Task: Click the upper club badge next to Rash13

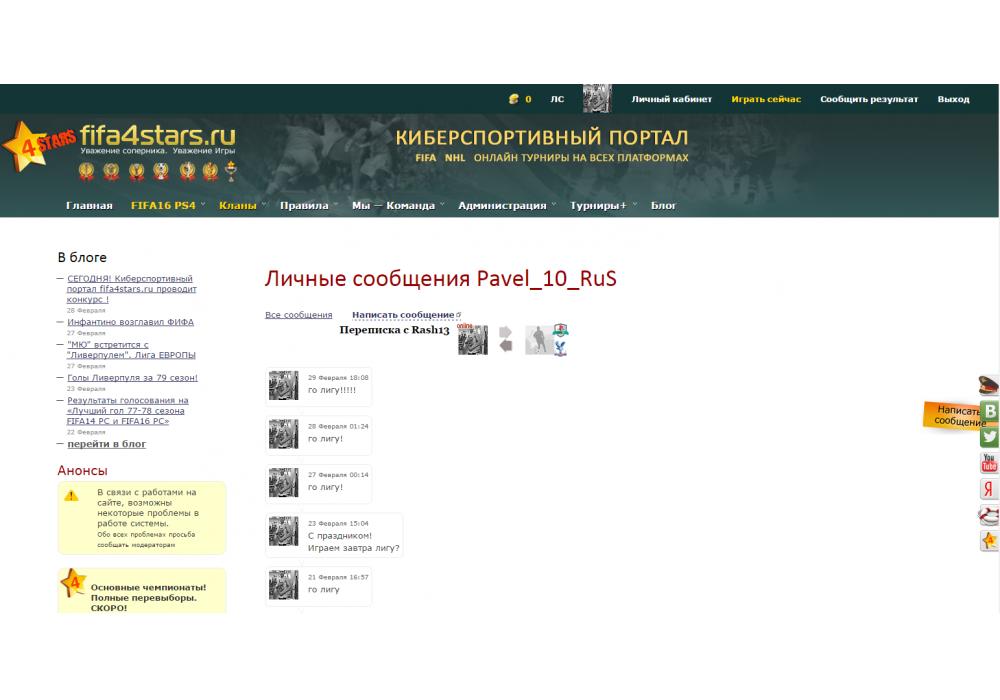Action: pyautogui.click(x=561, y=330)
